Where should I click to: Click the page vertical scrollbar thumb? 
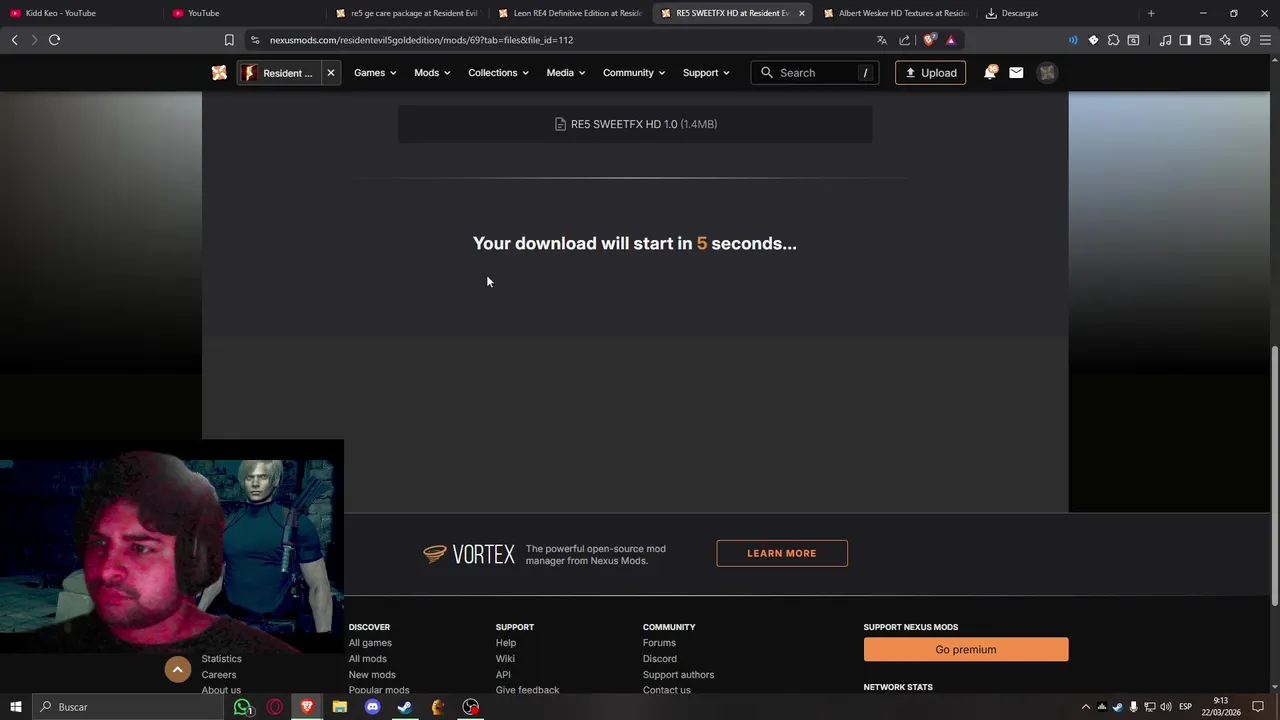[1274, 475]
